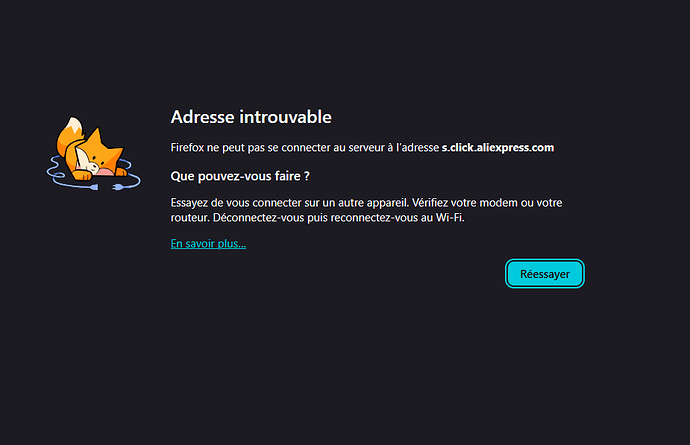Click the 'Que pouvez-vous faire ?' heading

[x=240, y=176]
